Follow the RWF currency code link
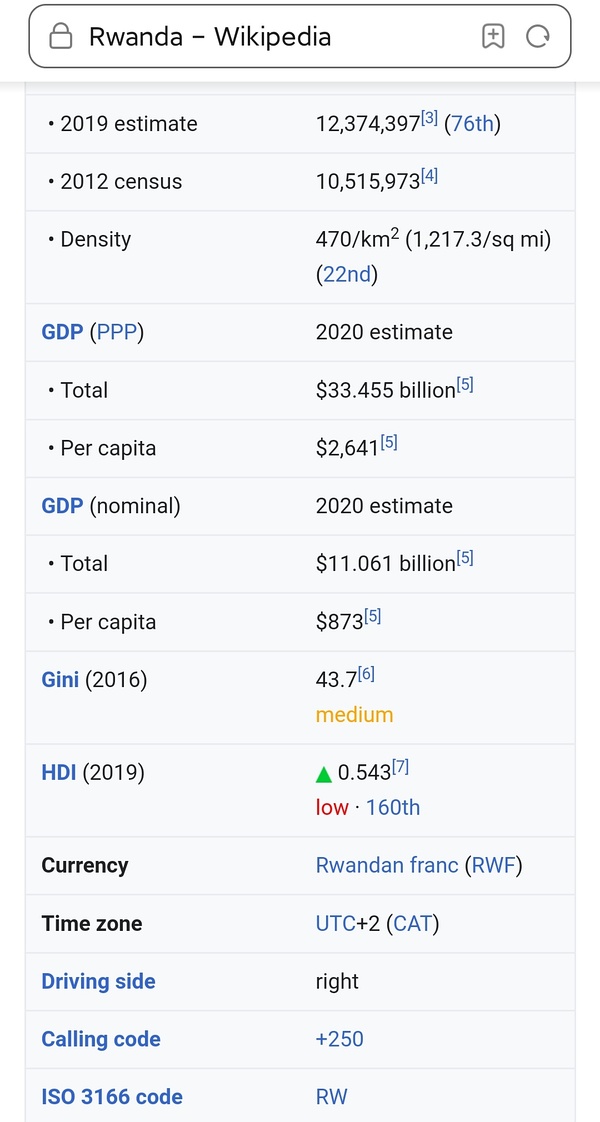 click(492, 865)
